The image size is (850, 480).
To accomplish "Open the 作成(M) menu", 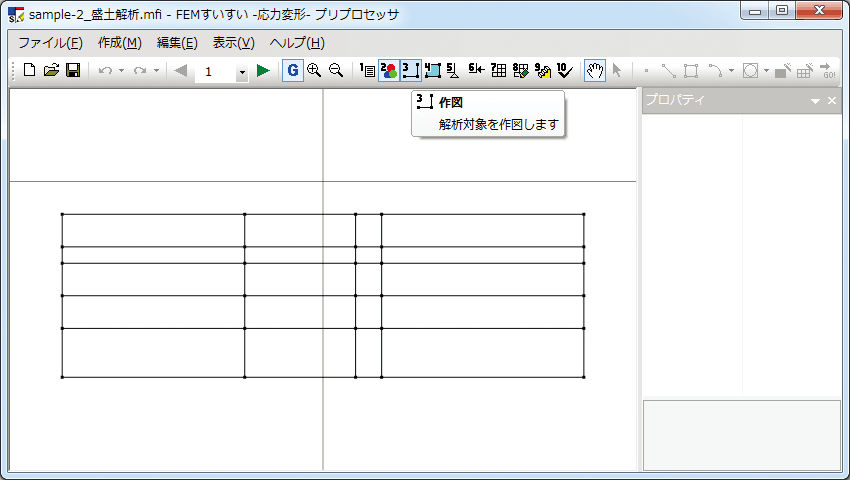I will click(x=120, y=43).
